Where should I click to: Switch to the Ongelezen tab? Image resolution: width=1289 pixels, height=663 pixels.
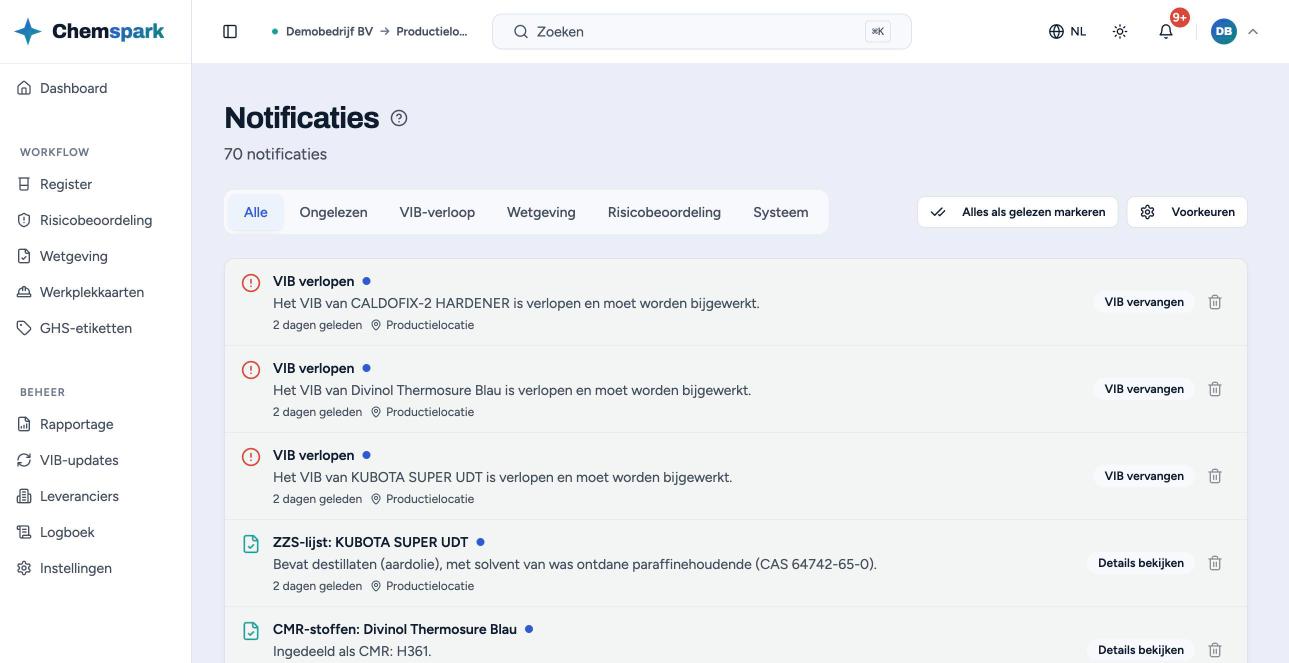pyautogui.click(x=333, y=212)
